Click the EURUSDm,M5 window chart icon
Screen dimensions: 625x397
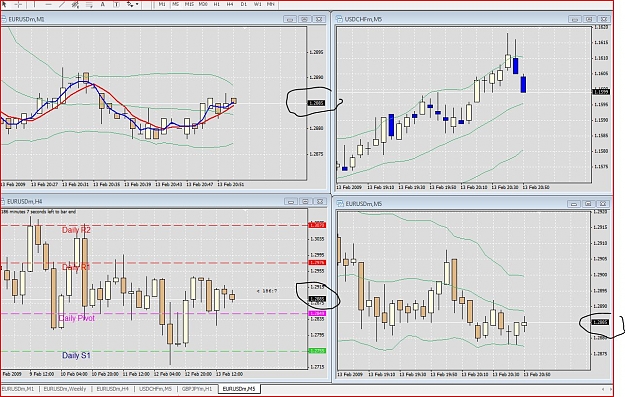pos(340,204)
